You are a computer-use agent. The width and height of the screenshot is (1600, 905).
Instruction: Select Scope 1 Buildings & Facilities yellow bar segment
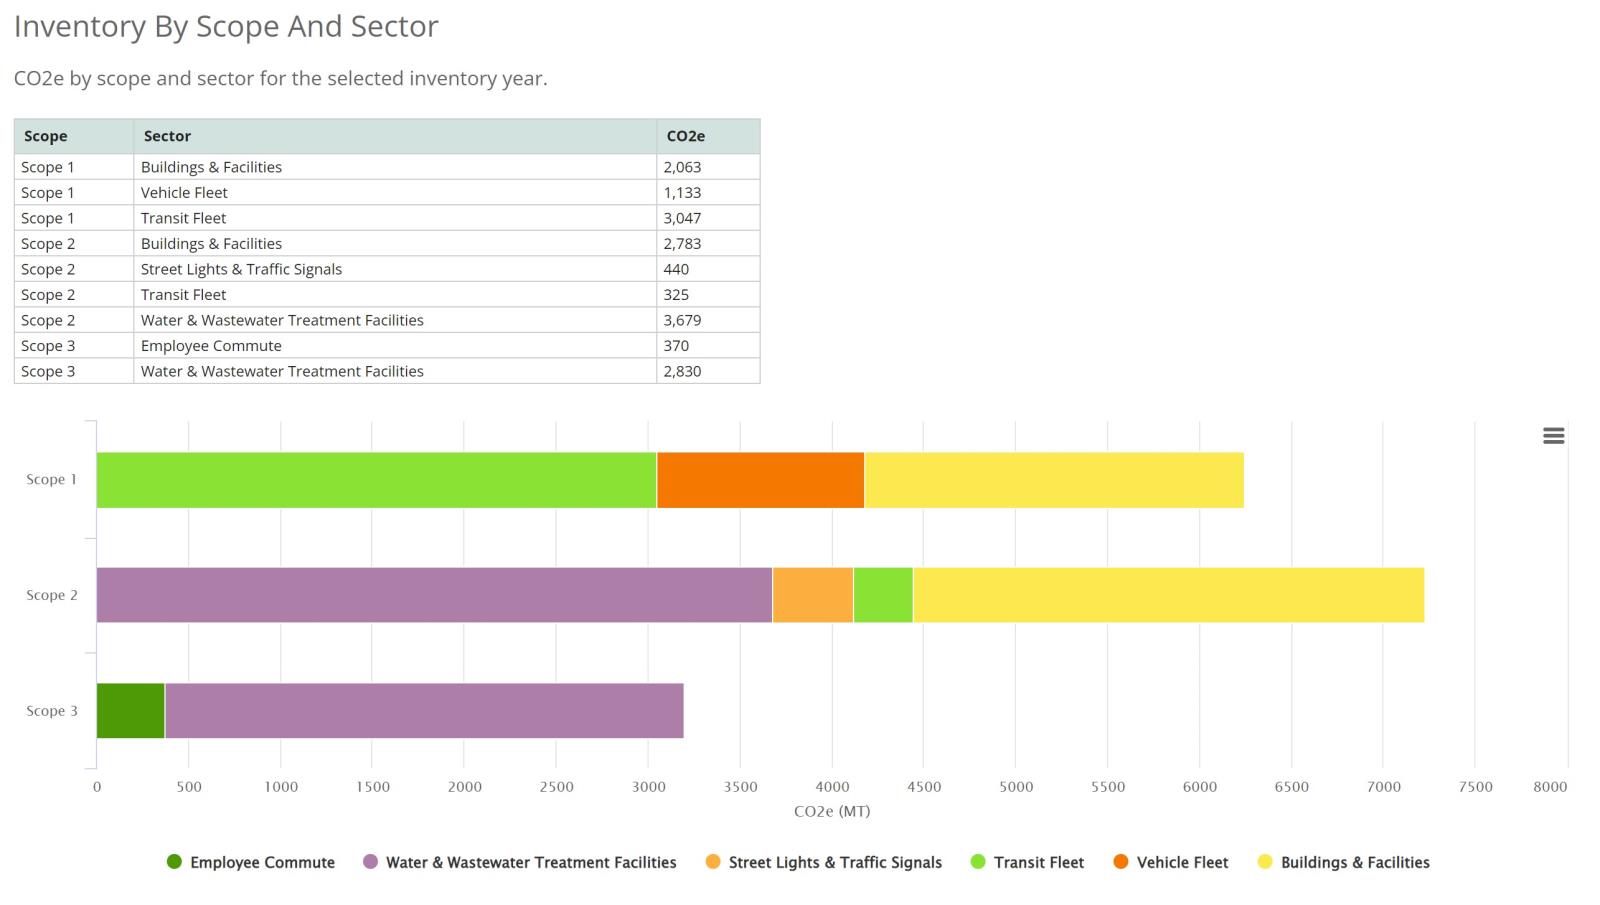(x=1054, y=480)
